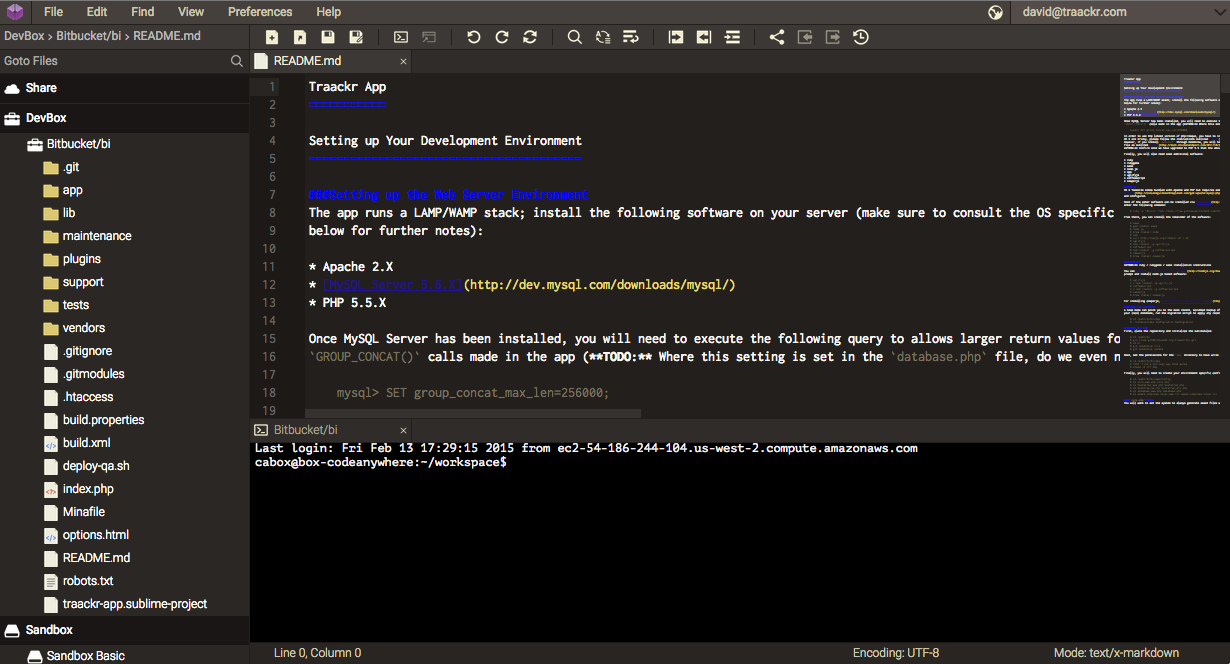Image resolution: width=1230 pixels, height=664 pixels.
Task: Open traackr-app.sublime-project file
Action: (x=124, y=604)
